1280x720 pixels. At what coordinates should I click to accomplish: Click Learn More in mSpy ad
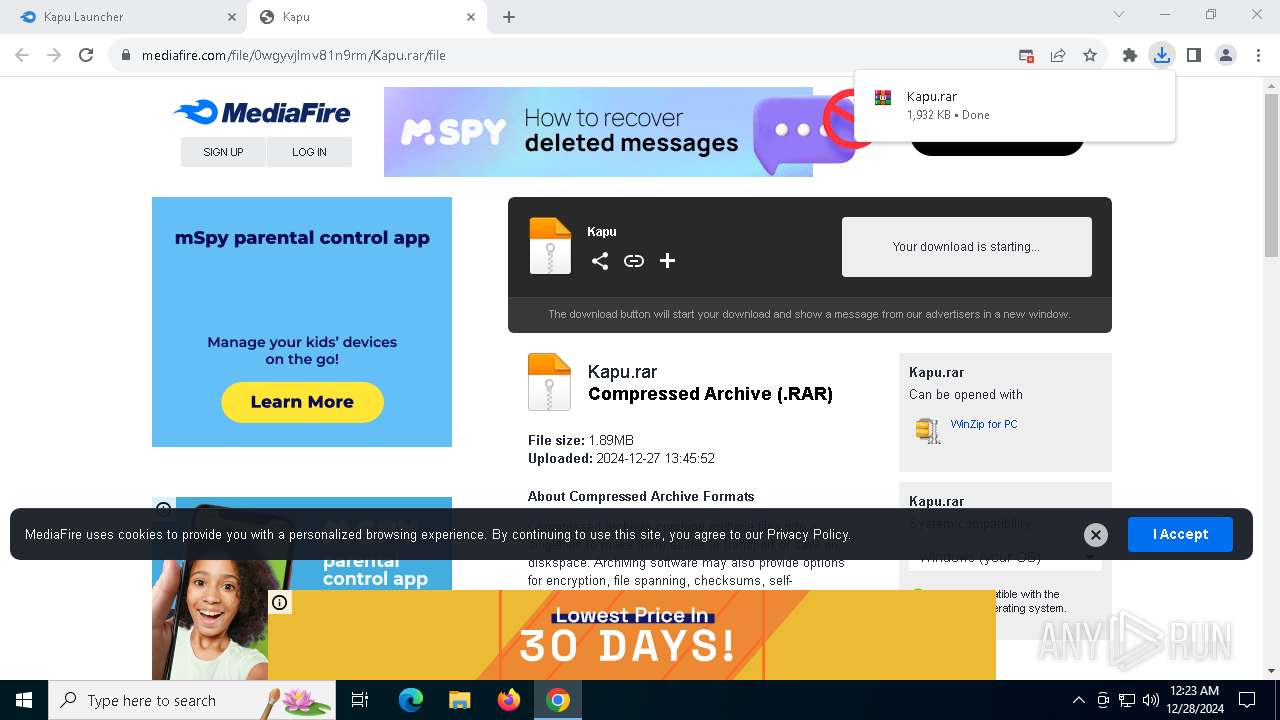click(x=302, y=402)
